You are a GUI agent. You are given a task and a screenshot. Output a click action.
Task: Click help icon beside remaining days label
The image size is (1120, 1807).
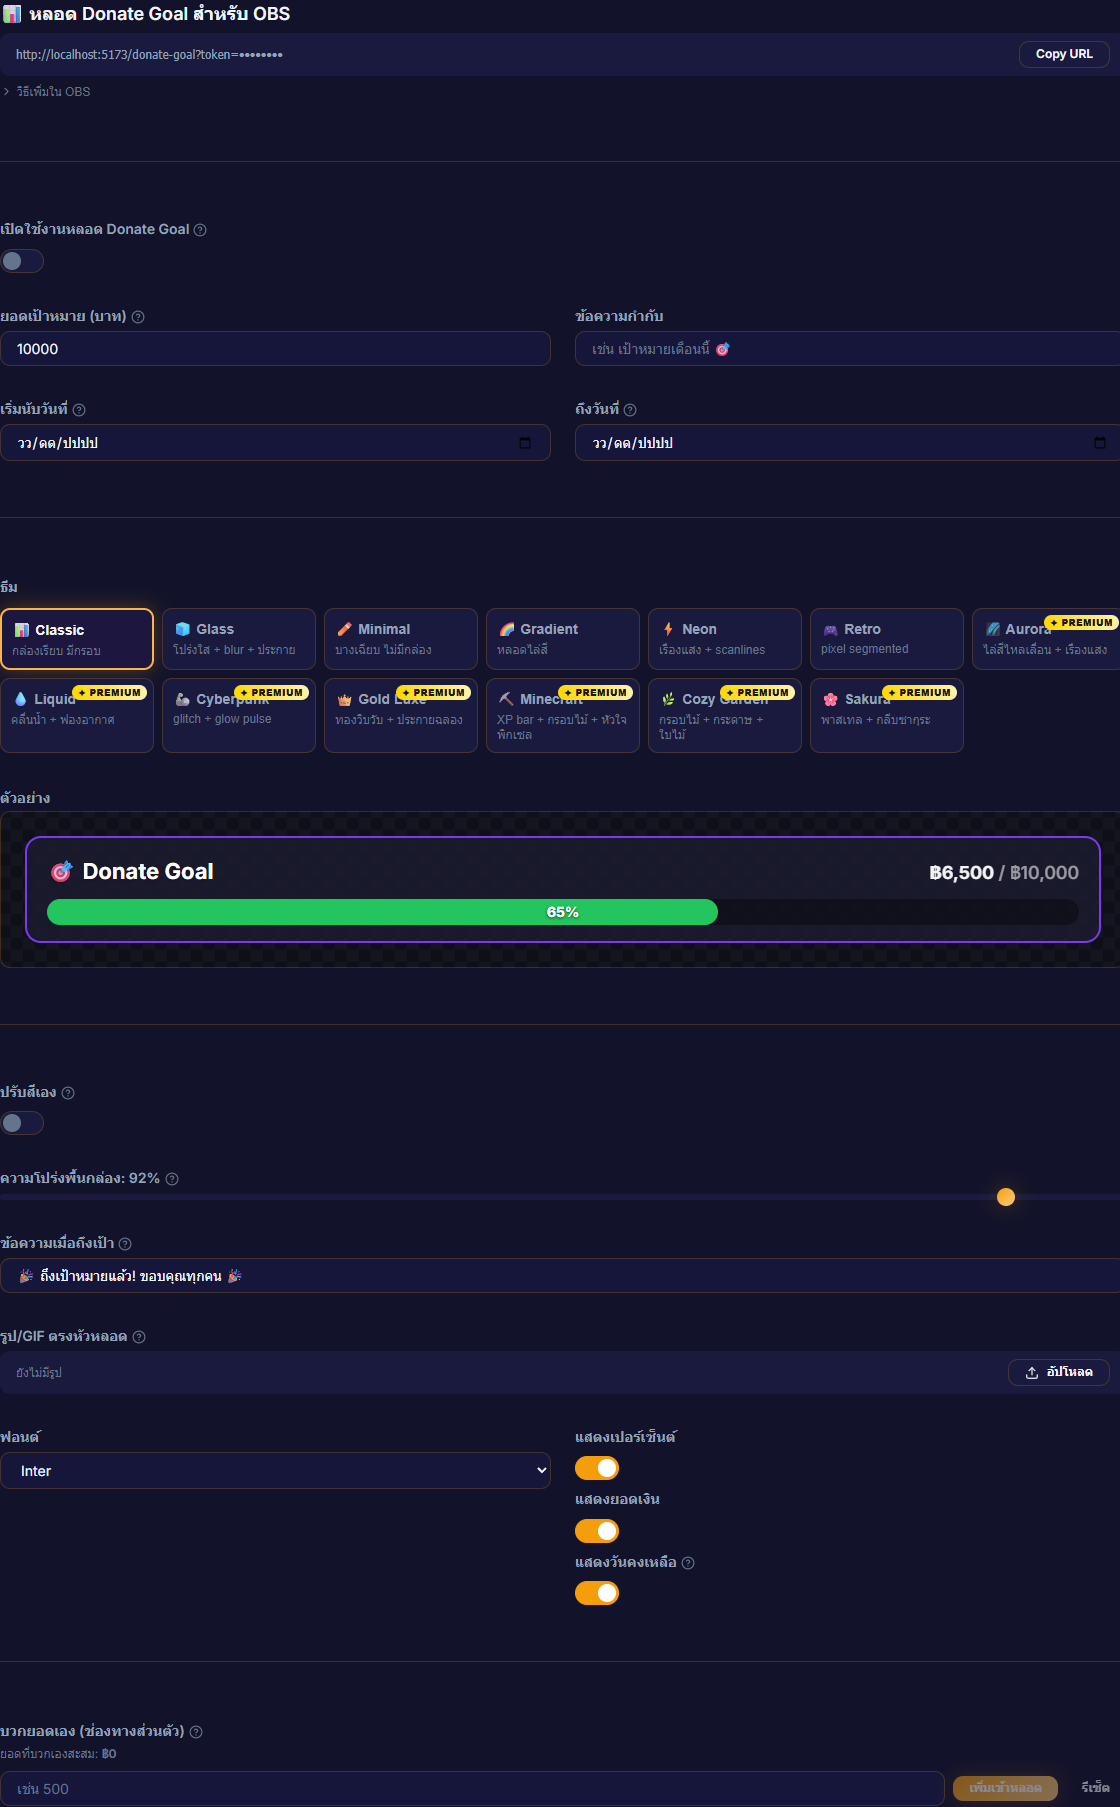click(688, 1563)
